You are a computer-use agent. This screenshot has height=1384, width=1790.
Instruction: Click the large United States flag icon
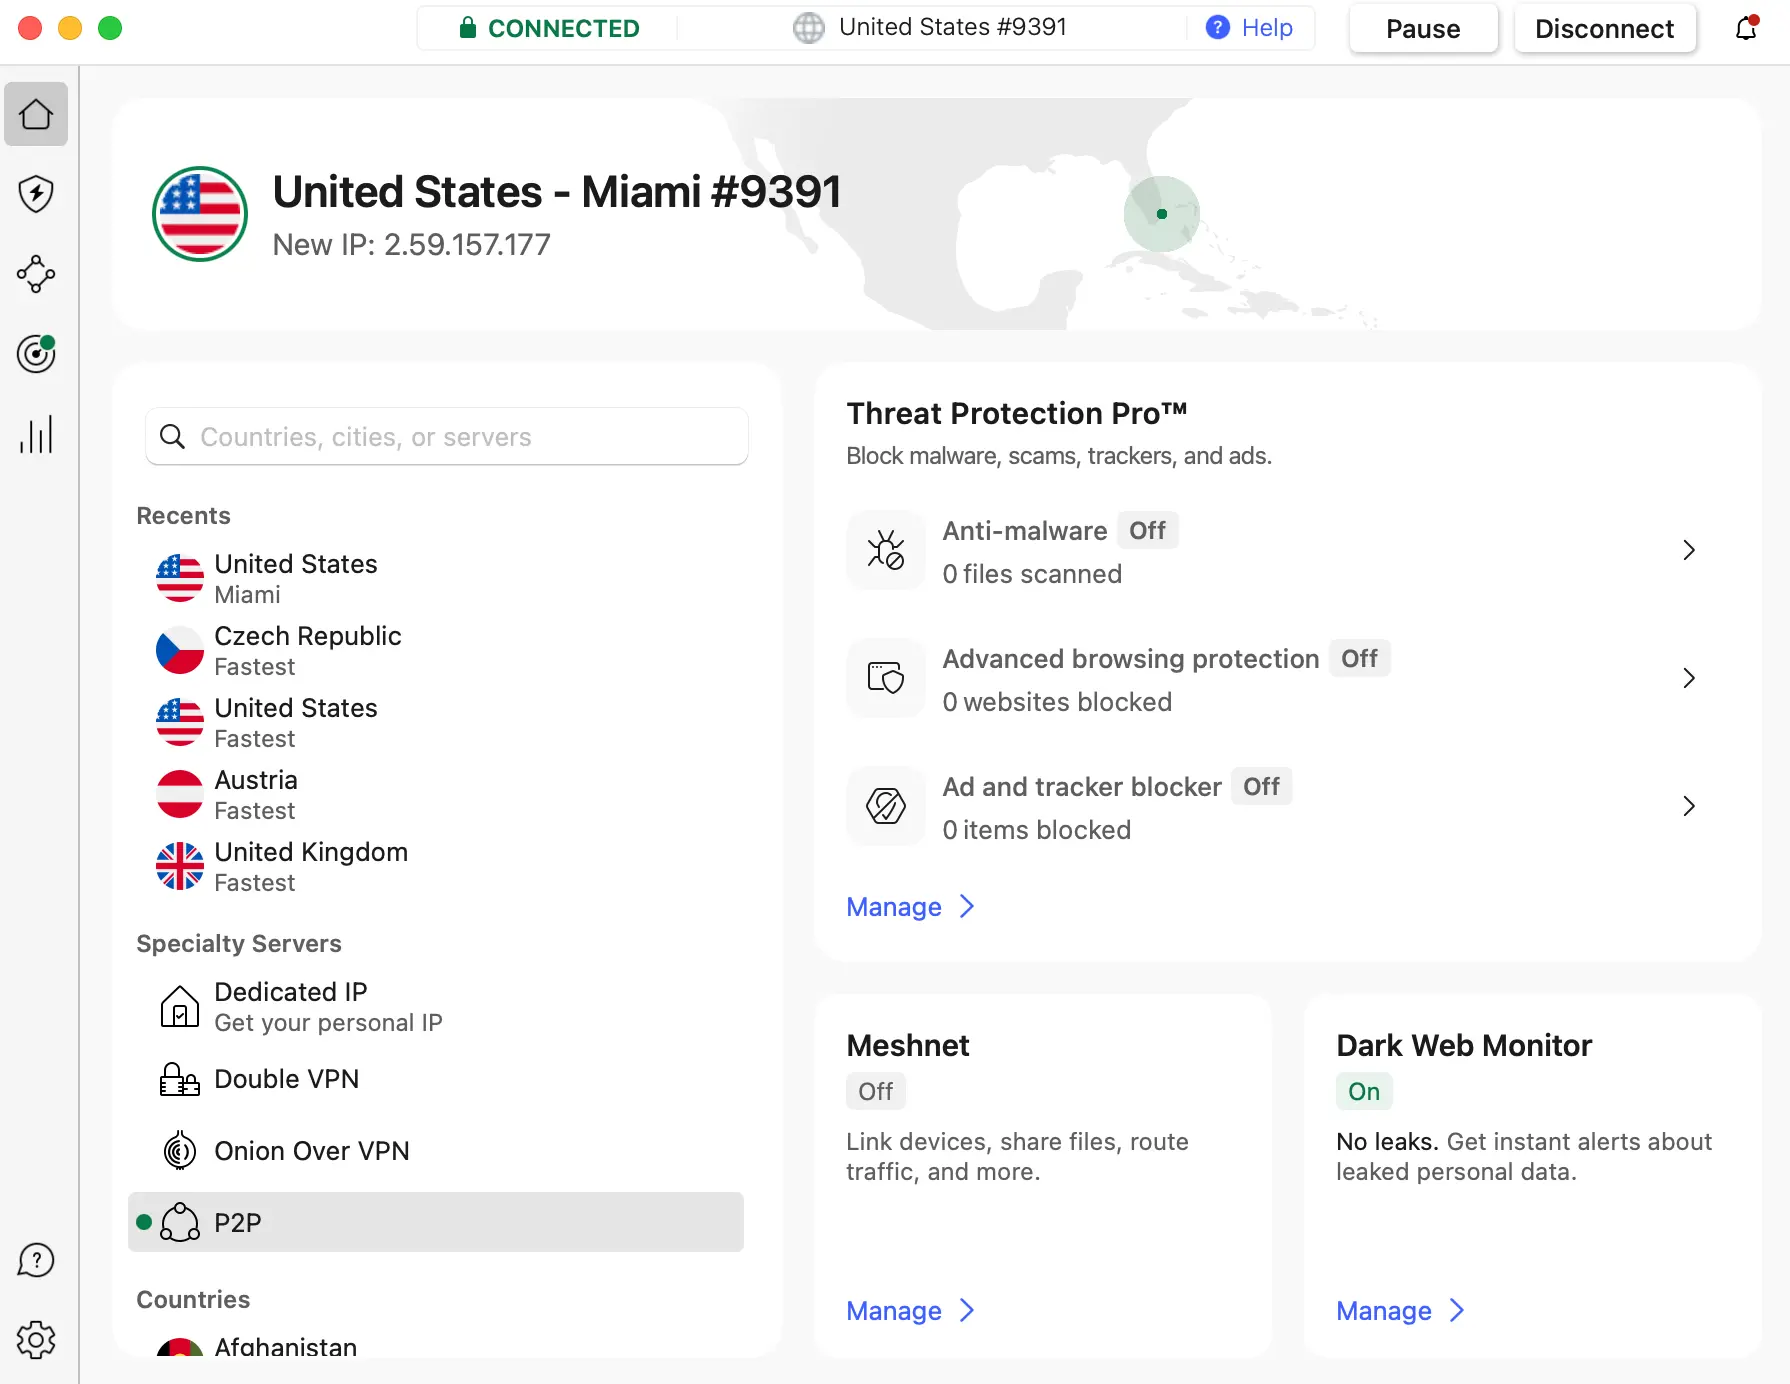pos(200,214)
